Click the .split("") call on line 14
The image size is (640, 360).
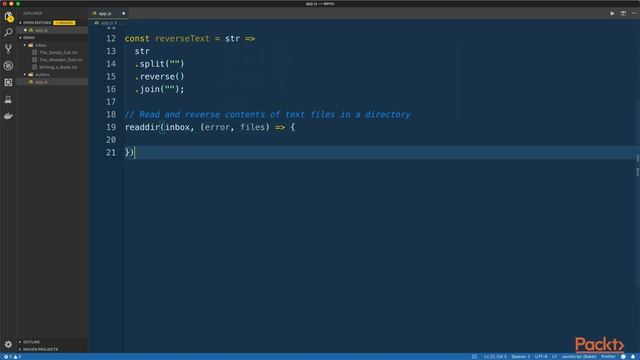(x=160, y=64)
